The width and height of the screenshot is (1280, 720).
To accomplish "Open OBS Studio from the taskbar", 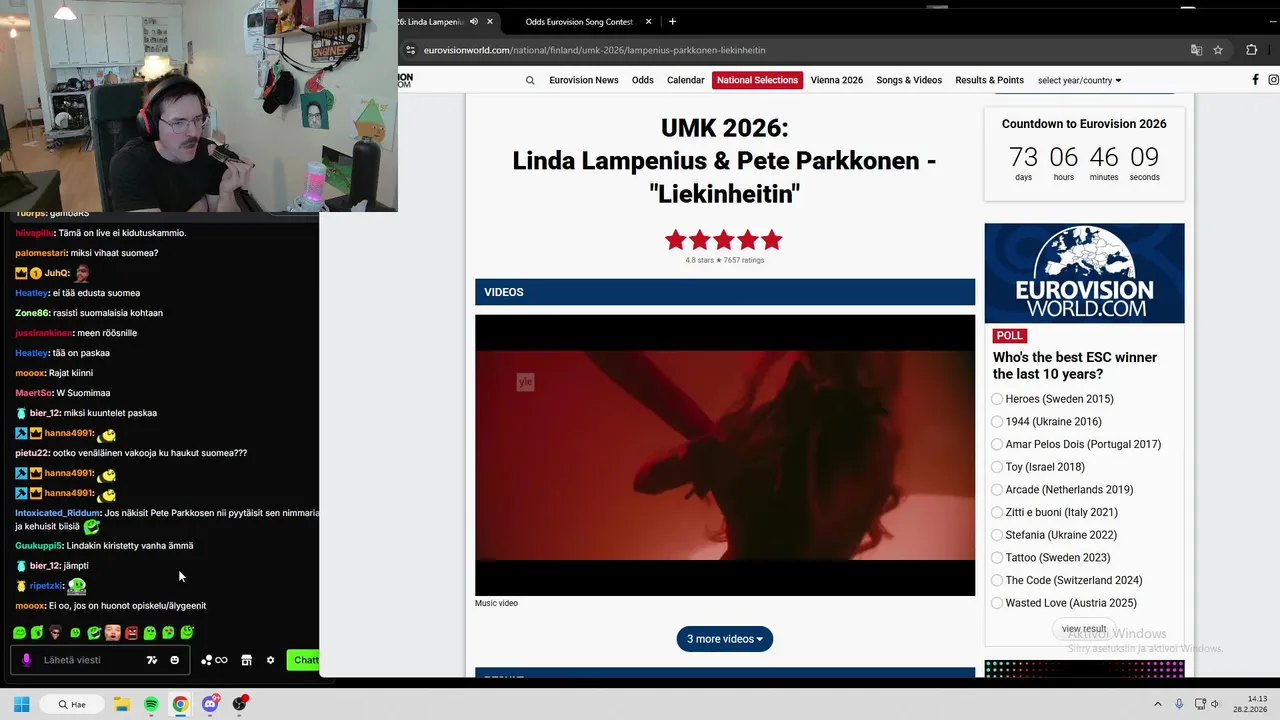I will point(239,704).
